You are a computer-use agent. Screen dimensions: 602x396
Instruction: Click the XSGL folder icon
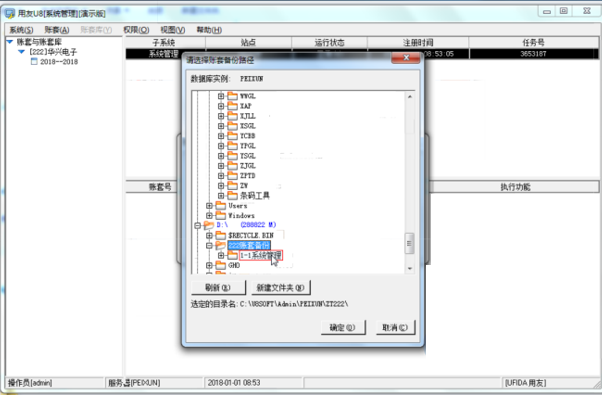tap(232, 126)
